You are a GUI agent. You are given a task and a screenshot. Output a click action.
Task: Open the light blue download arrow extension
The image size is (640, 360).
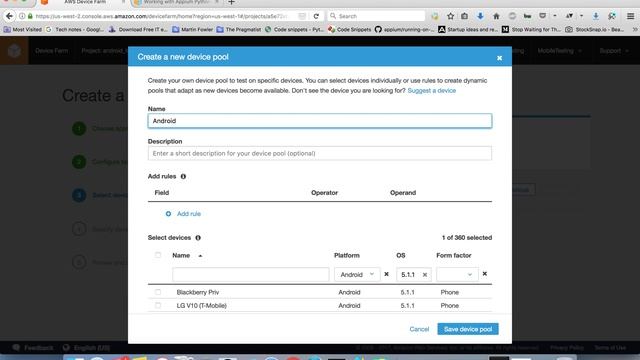(596, 16)
